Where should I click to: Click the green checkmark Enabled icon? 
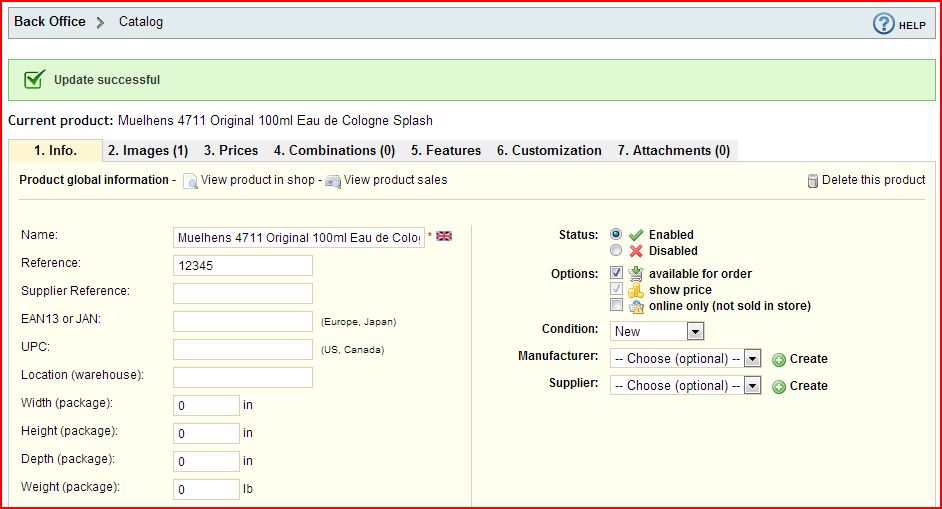pyautogui.click(x=636, y=235)
